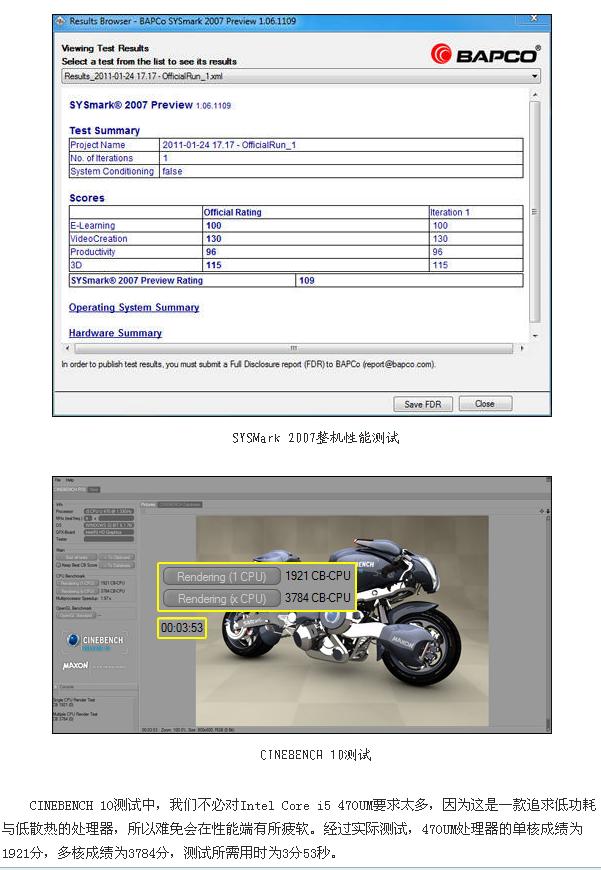The image size is (601, 870).
Task: Click the rendered motorcycle image
Action: 342,620
